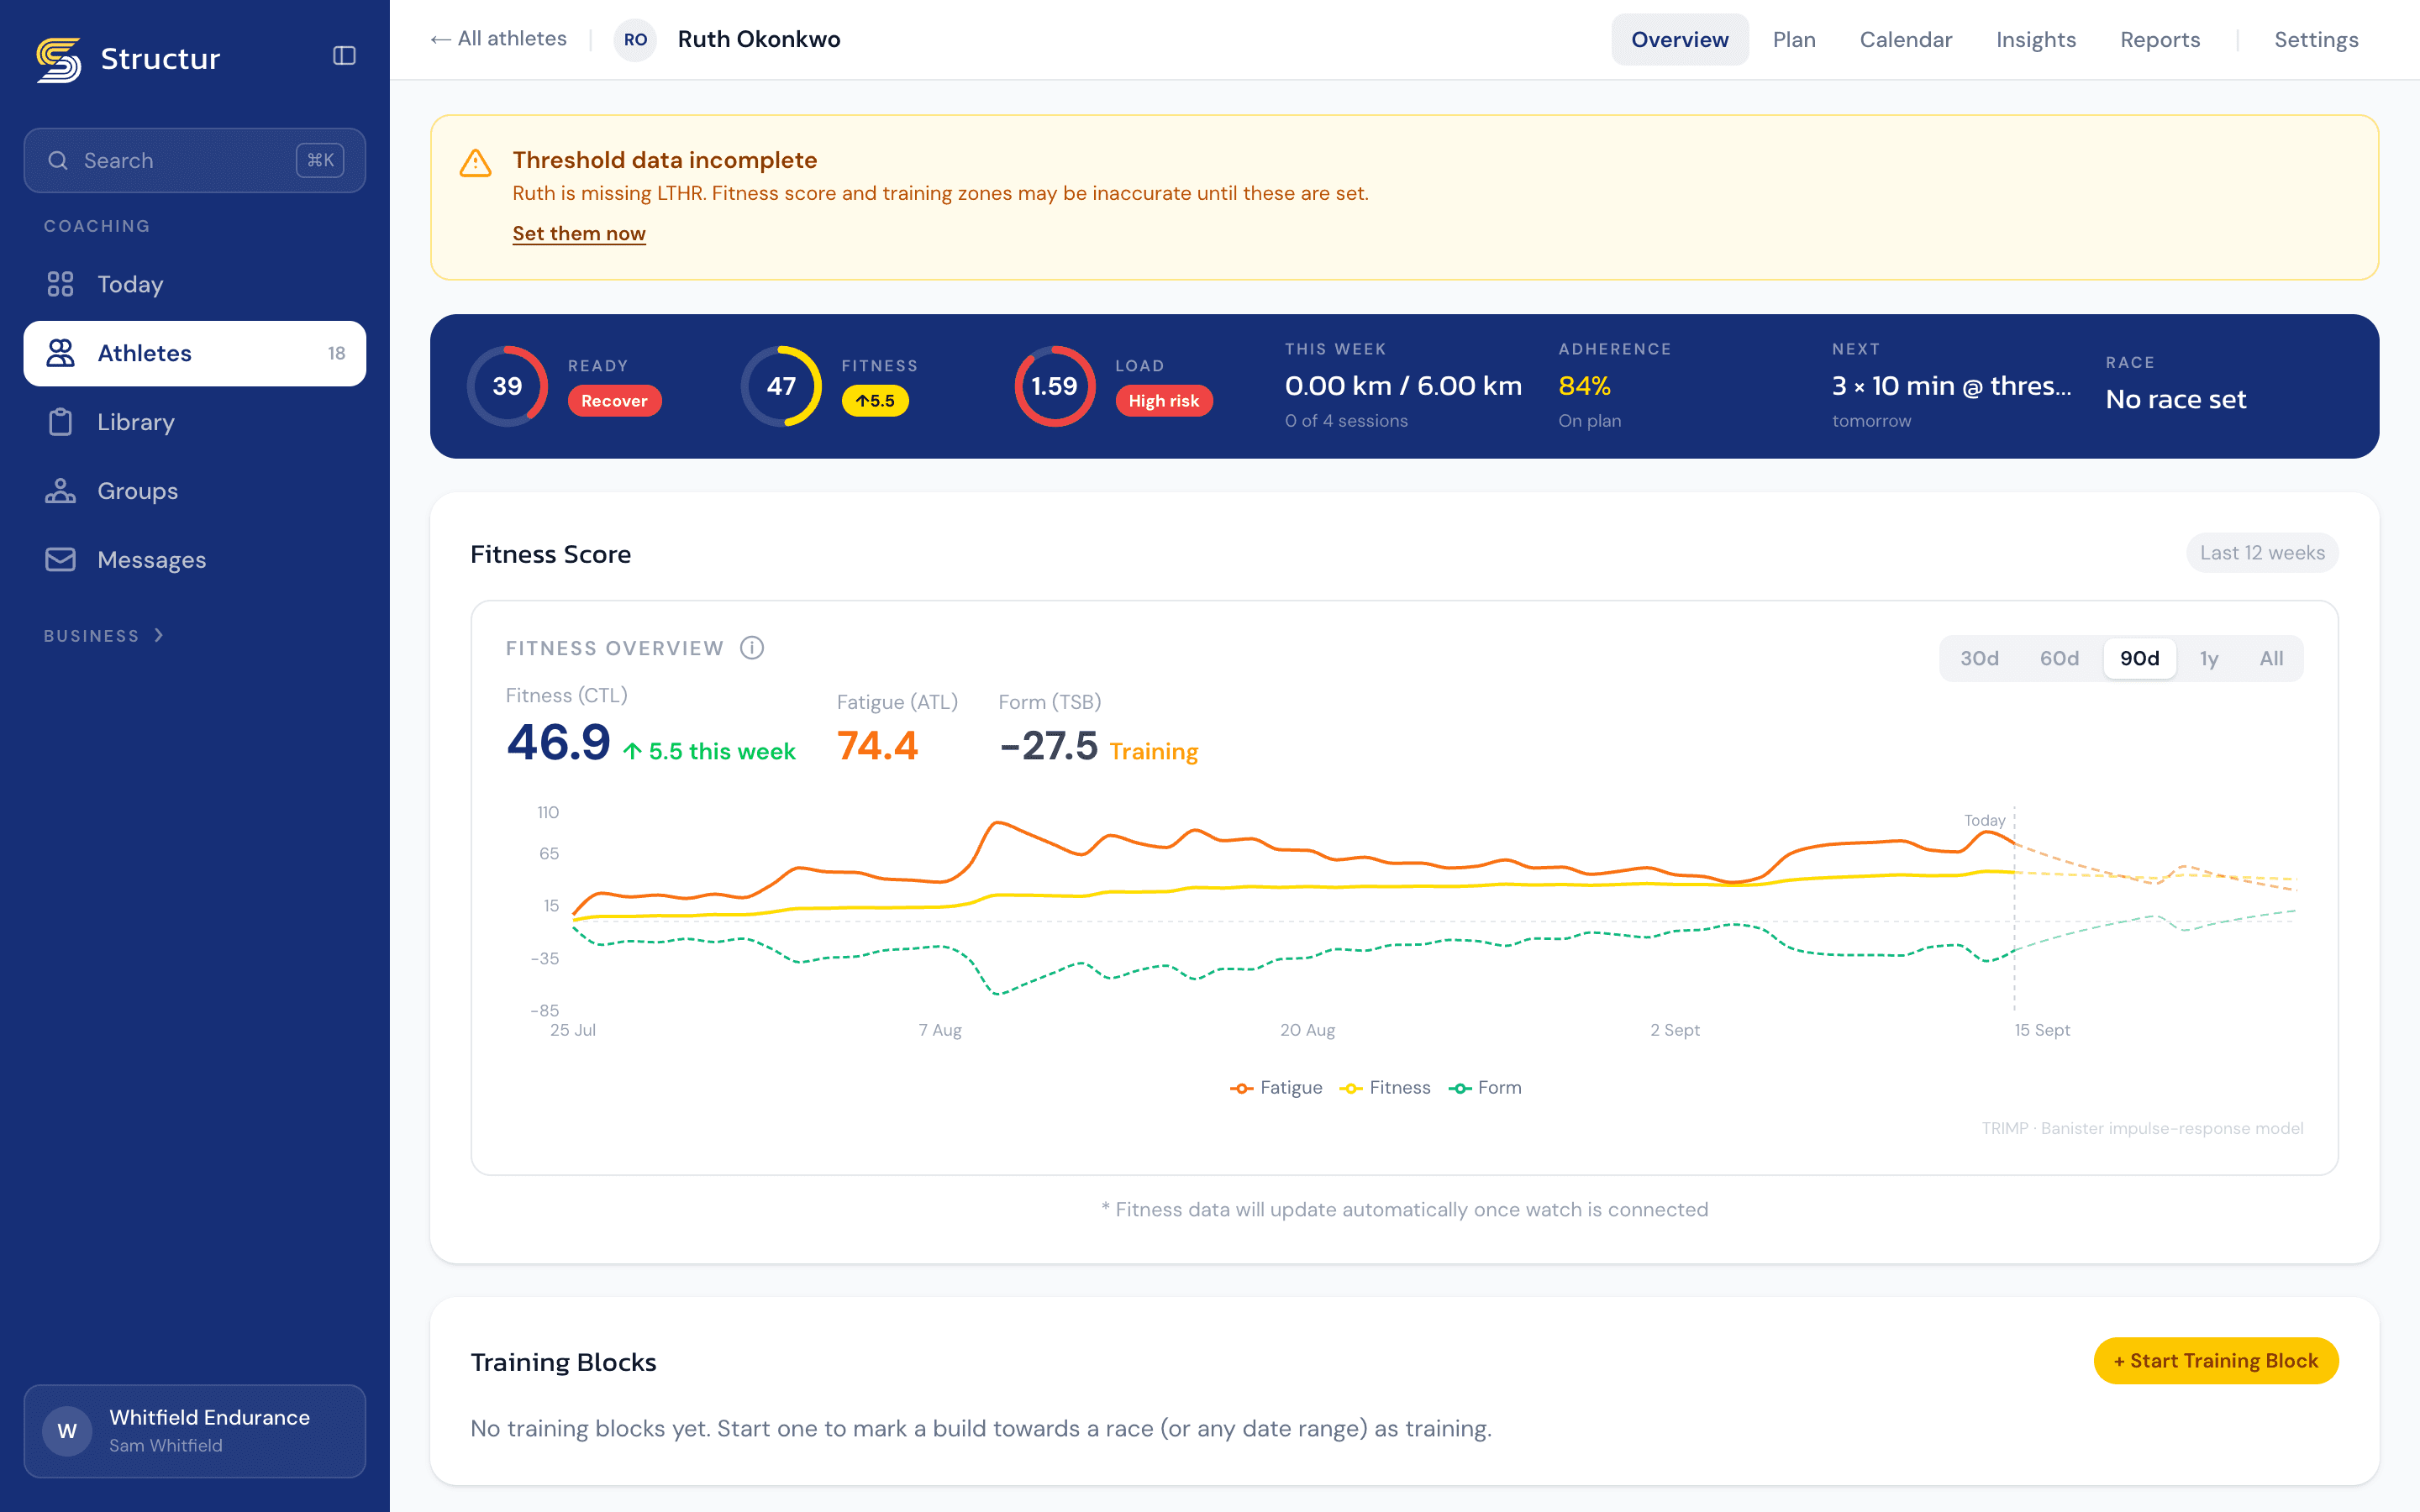Click the High risk badge
Viewport: 2420px width, 1512px height.
pos(1163,401)
